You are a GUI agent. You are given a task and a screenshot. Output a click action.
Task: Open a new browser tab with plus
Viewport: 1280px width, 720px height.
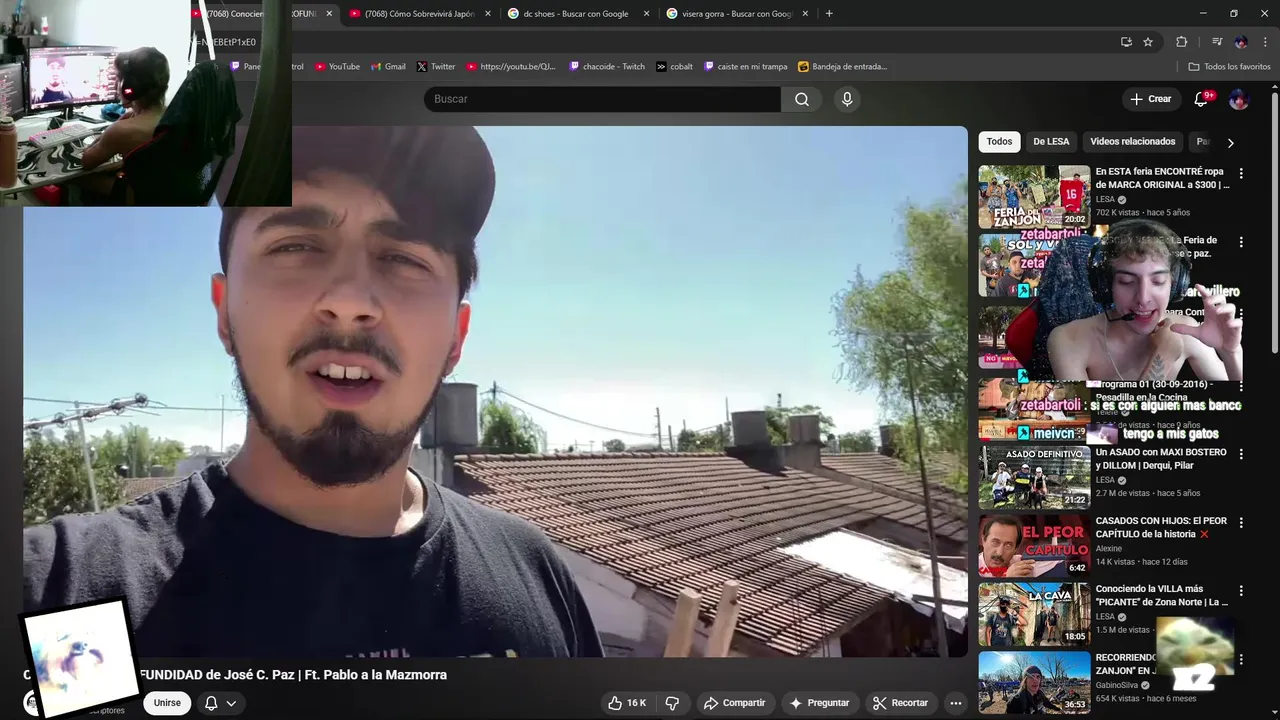click(x=829, y=13)
